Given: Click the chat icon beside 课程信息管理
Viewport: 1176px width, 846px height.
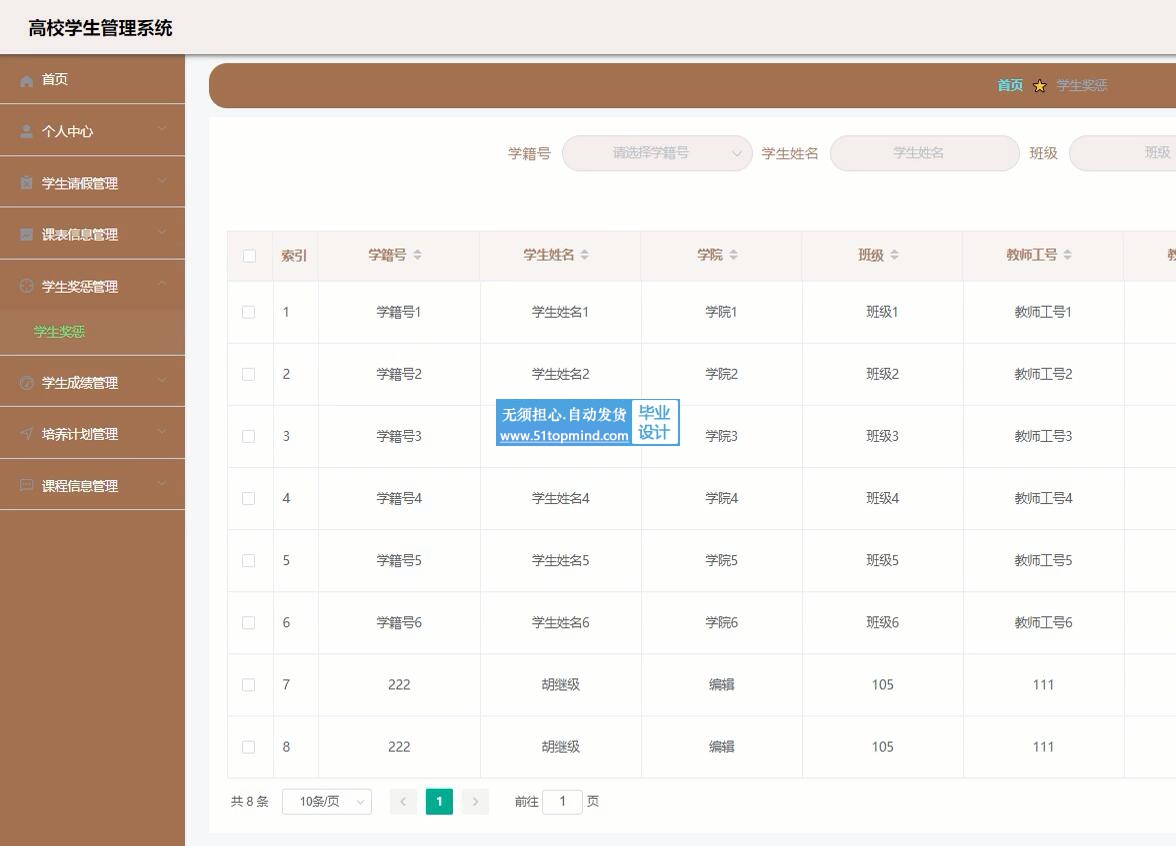Looking at the screenshot, I should [x=26, y=485].
